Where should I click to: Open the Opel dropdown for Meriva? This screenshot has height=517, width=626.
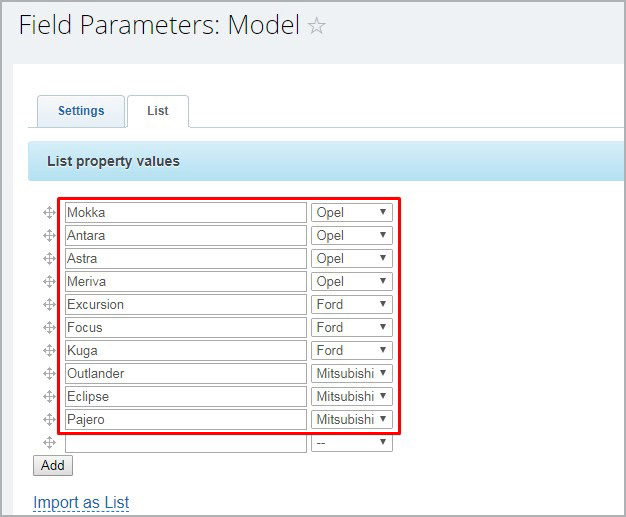pyautogui.click(x=352, y=281)
